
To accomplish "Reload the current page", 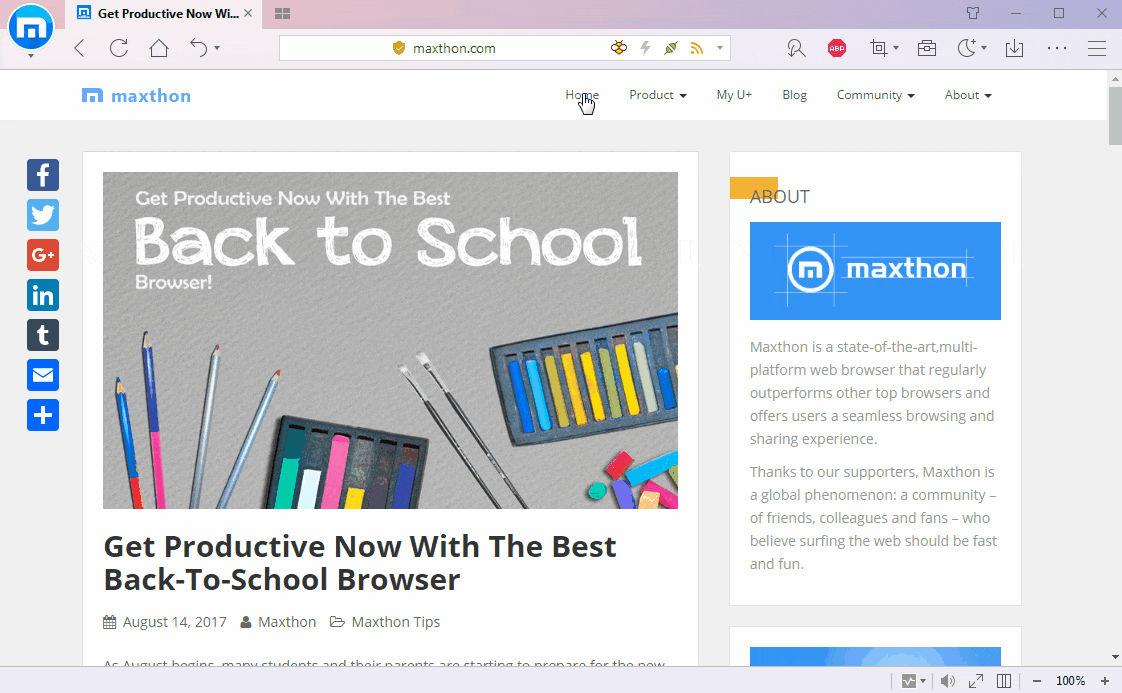I will click(x=119, y=48).
